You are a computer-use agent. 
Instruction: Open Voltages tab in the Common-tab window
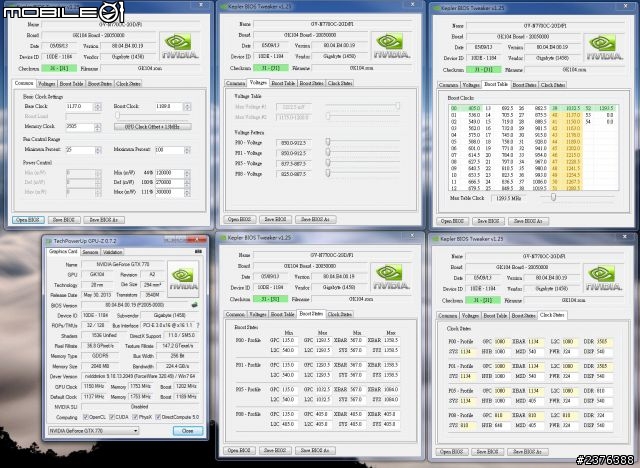(x=47, y=84)
